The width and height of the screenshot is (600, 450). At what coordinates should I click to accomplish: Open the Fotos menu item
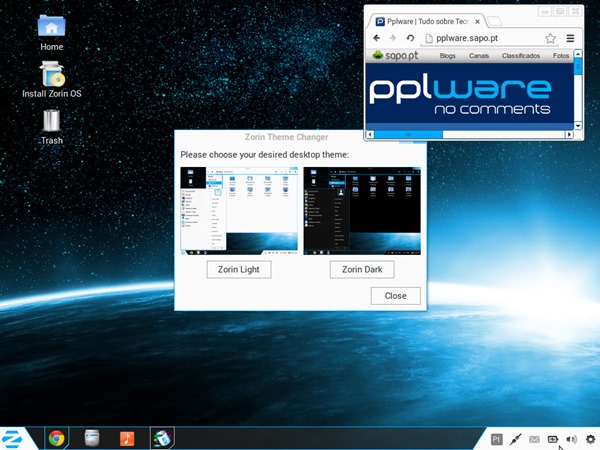[x=561, y=56]
